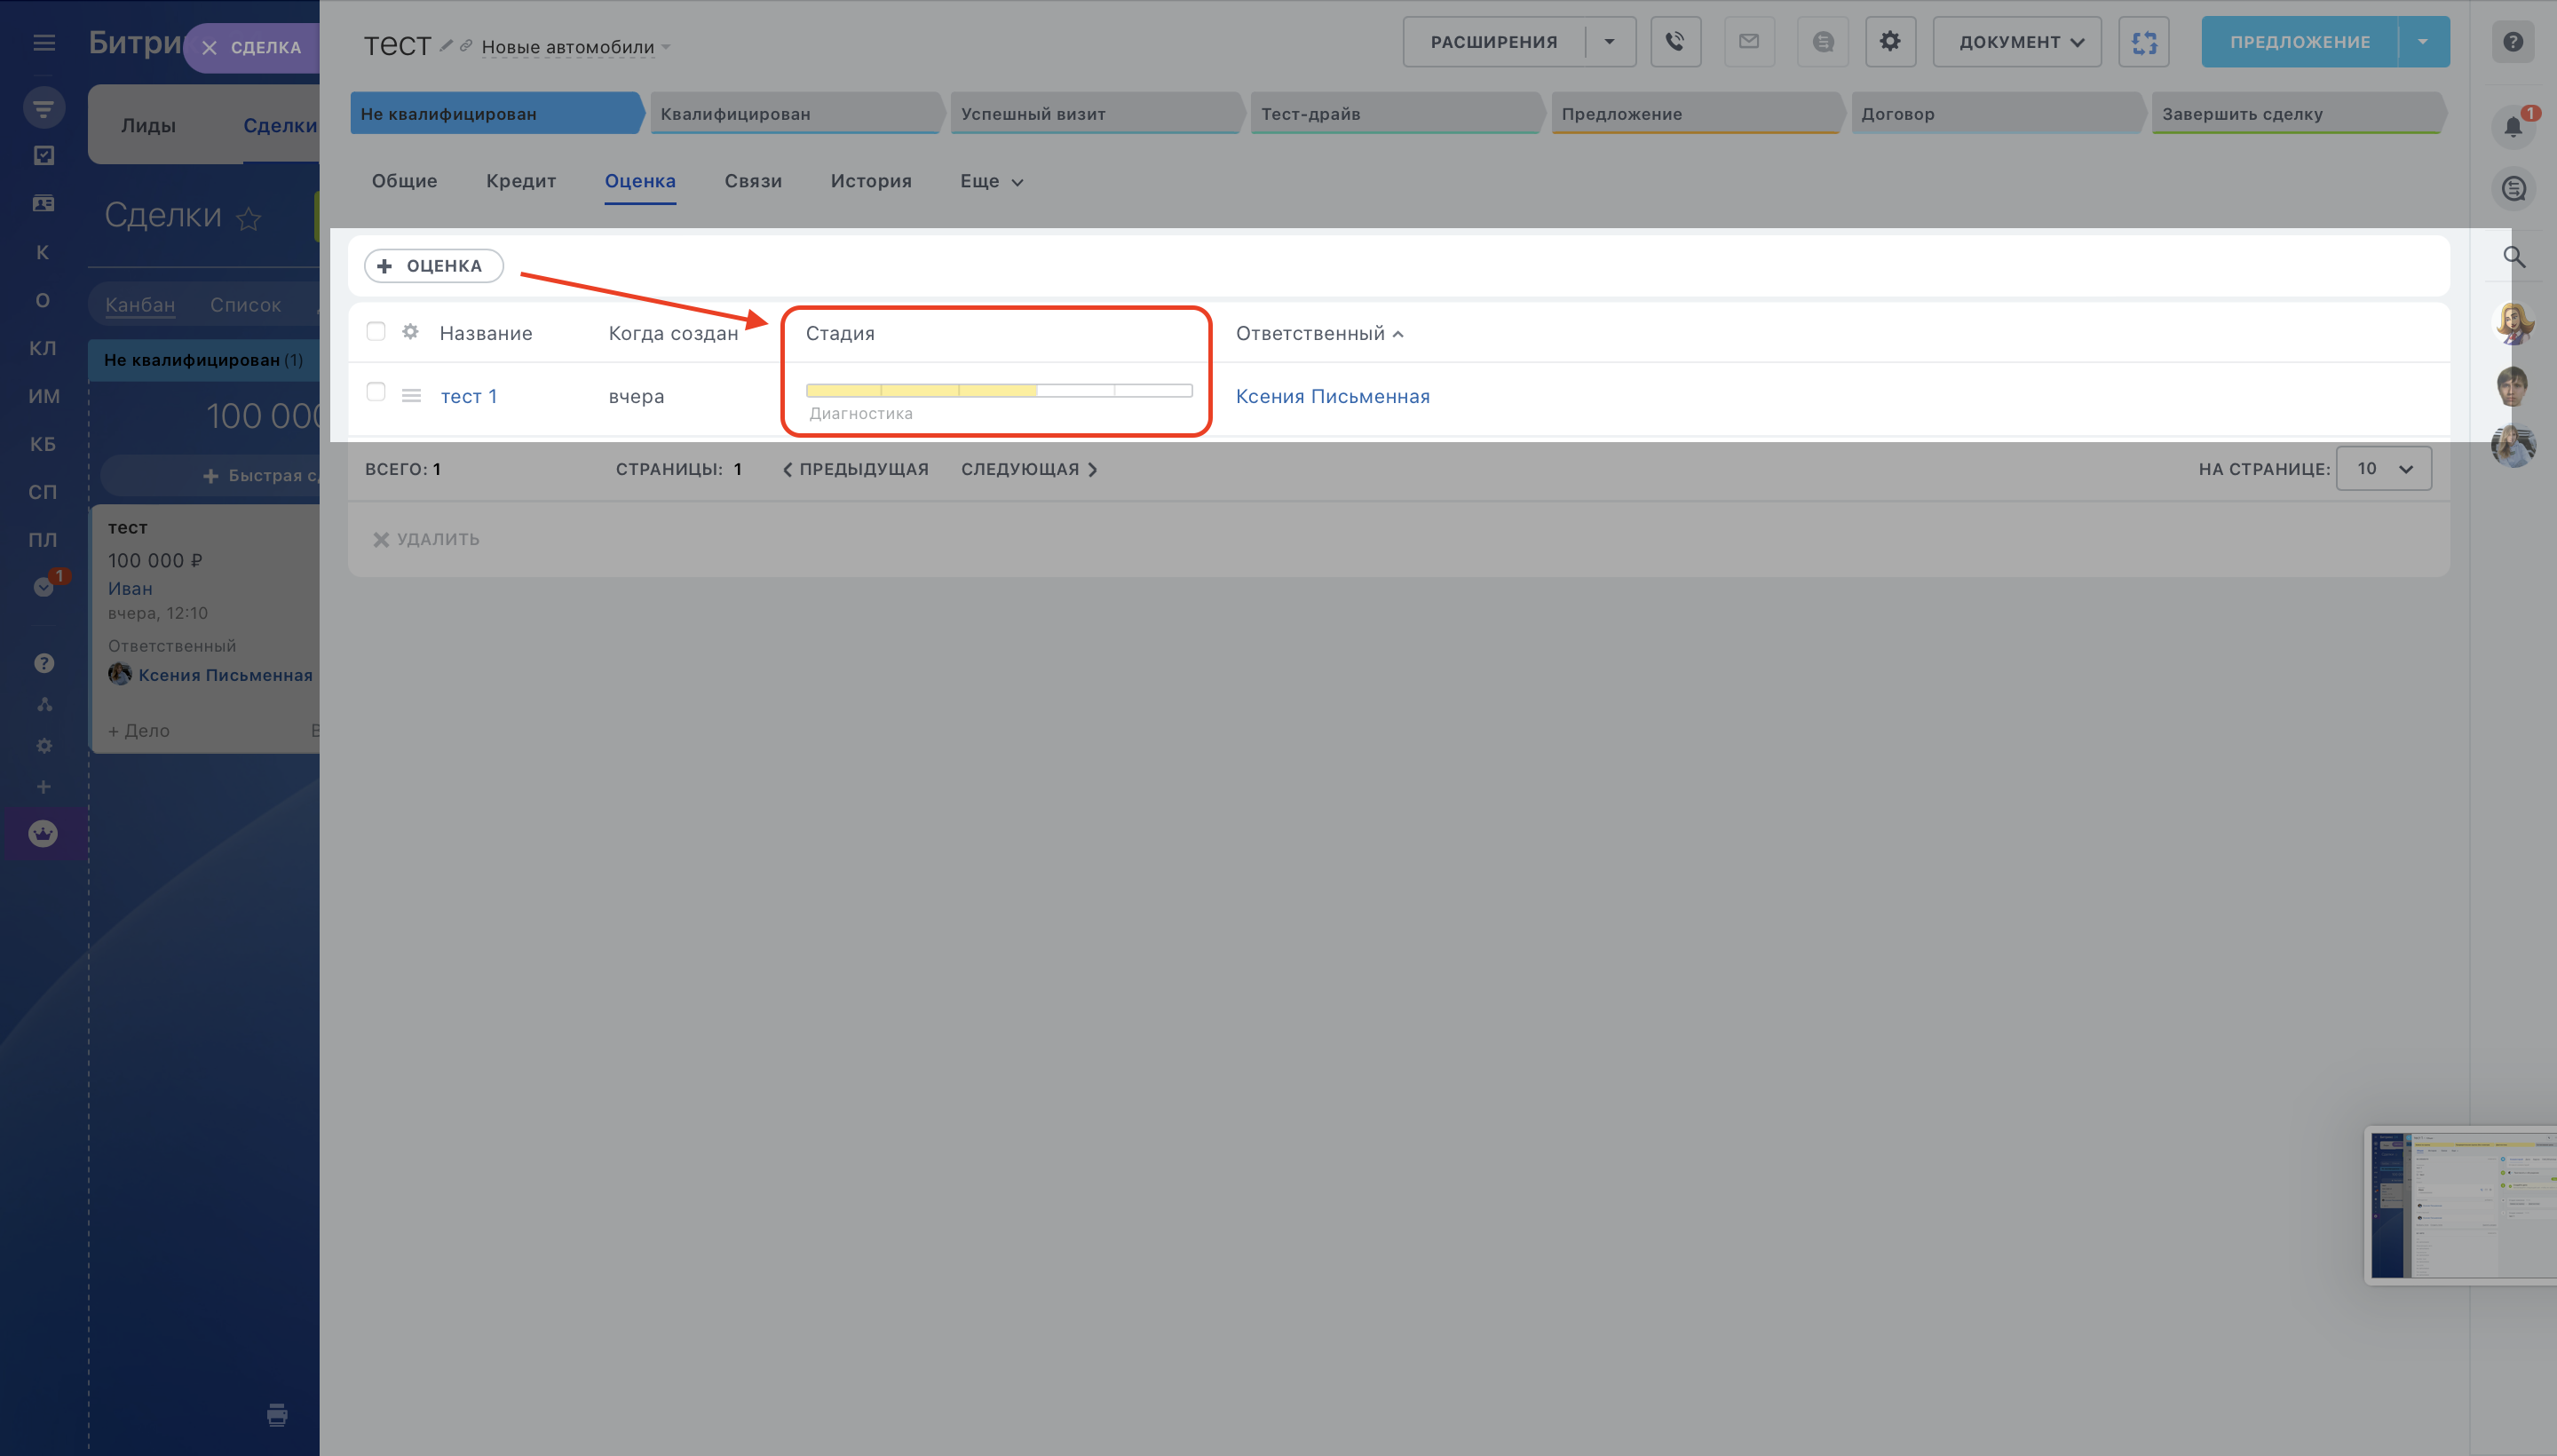Click the add Оценка button
This screenshot has width=2557, height=1456.
point(433,266)
